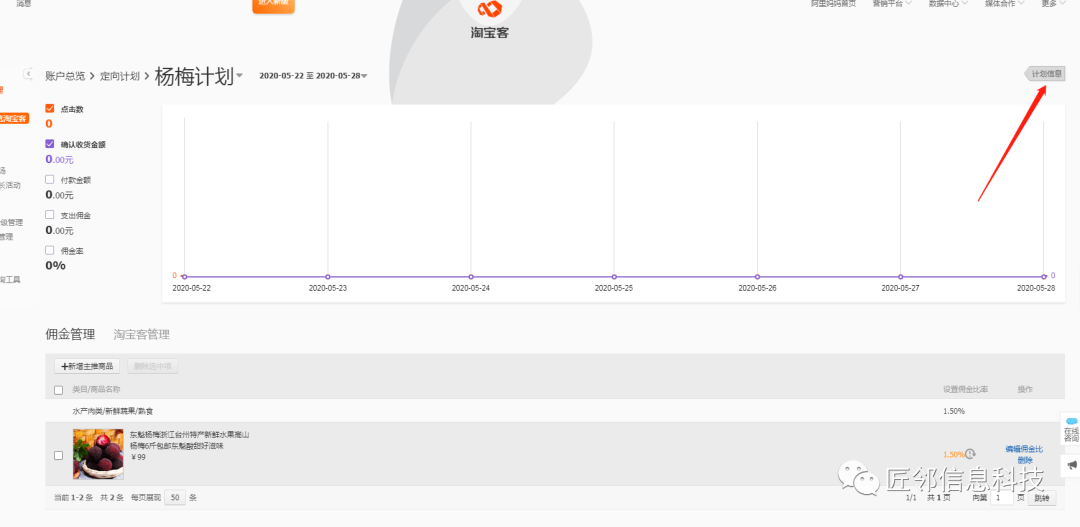Open the 计划信息 tag button
The width and height of the screenshot is (1080, 527).
pyautogui.click(x=1046, y=73)
